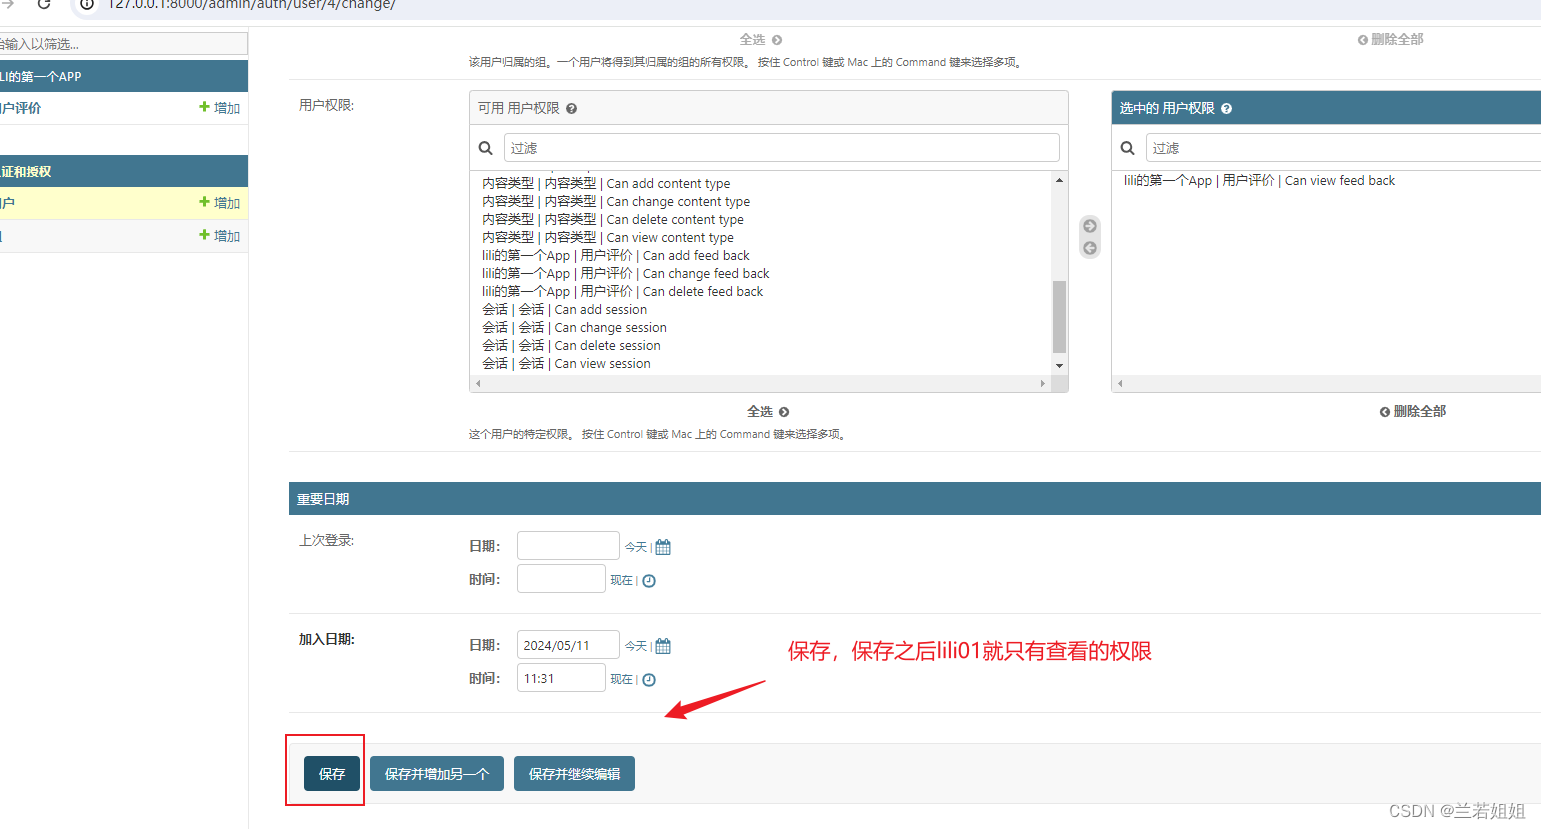Click 今天 link for date joined
This screenshot has height=829, width=1541.
pyautogui.click(x=636, y=646)
